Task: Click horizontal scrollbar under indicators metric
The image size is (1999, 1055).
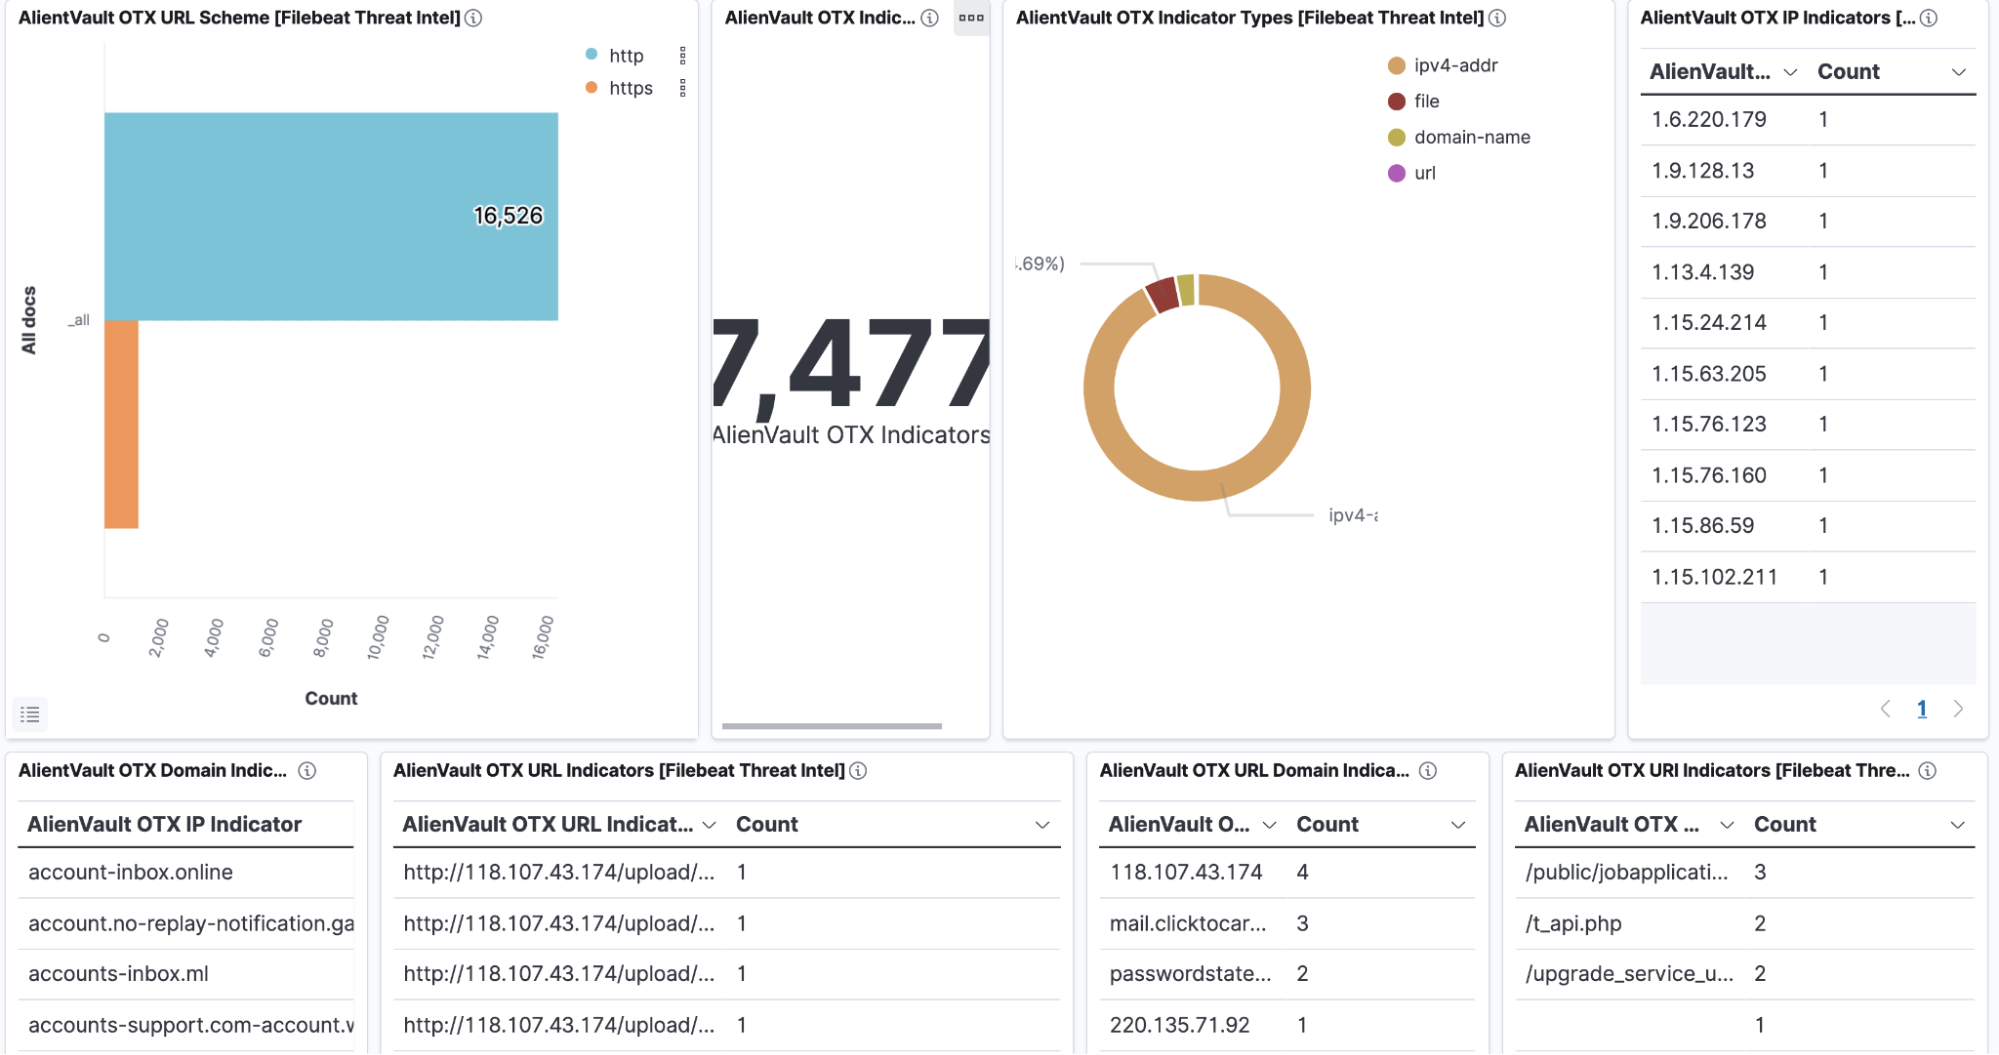Action: 831,726
